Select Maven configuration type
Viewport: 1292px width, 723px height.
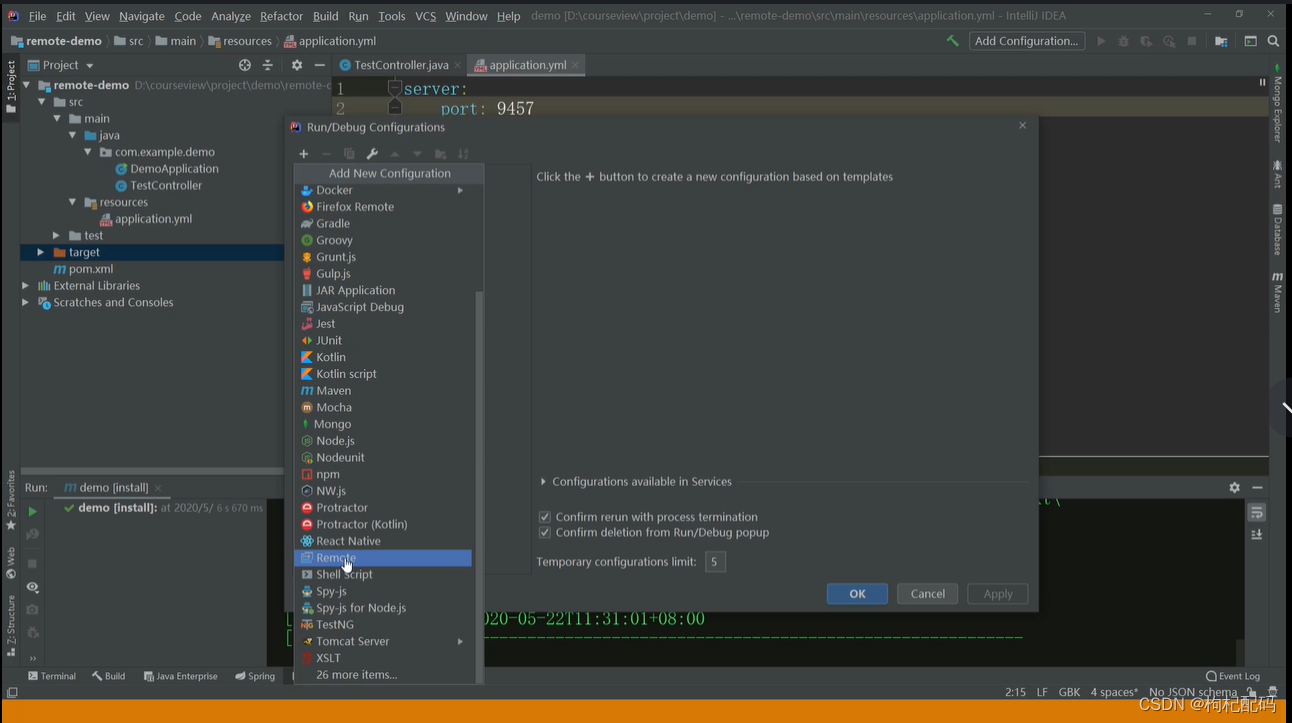coord(383,391)
